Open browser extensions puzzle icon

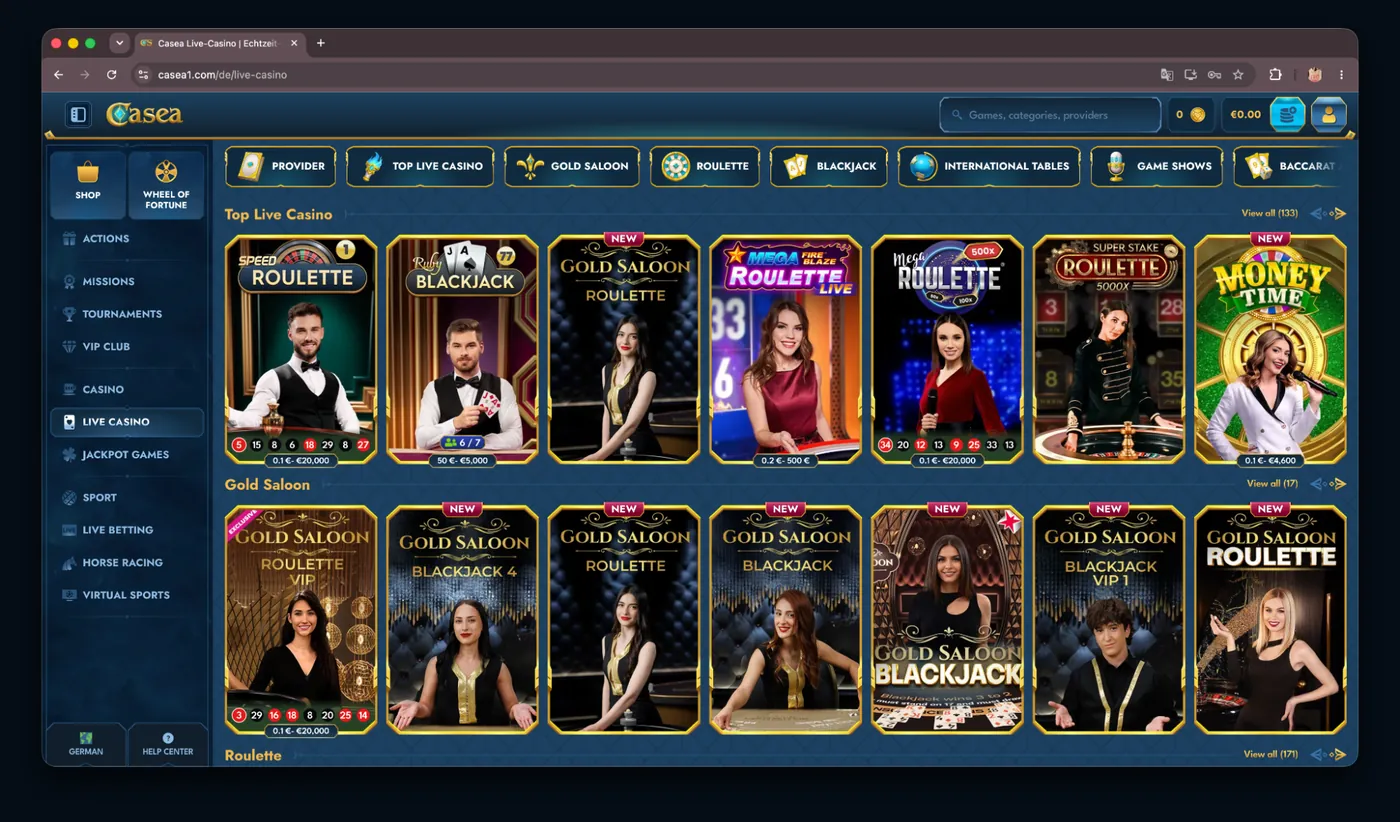1275,75
